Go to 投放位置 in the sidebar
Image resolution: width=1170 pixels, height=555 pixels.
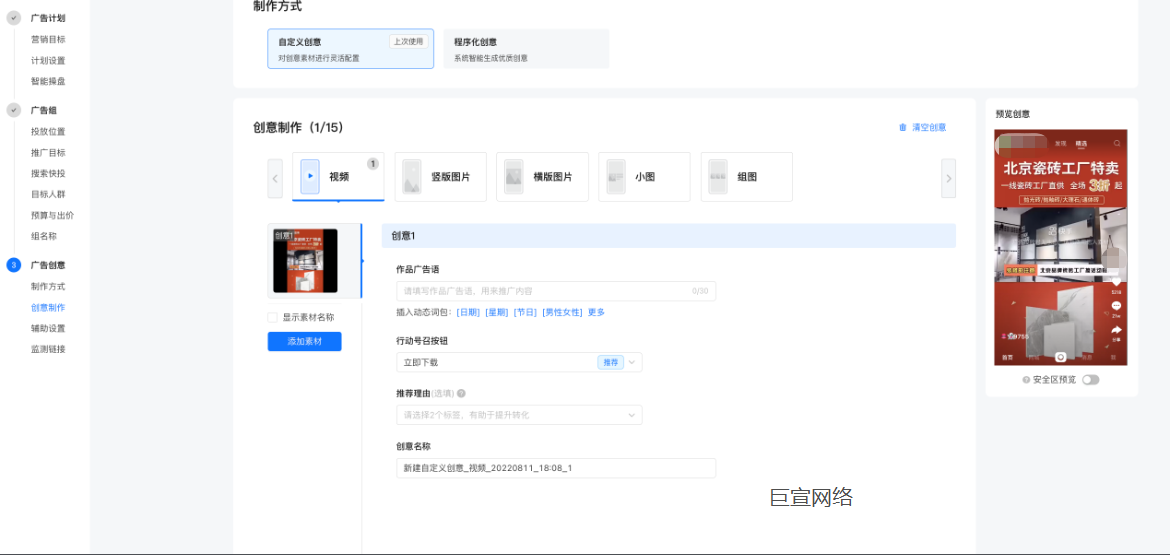tap(48, 132)
